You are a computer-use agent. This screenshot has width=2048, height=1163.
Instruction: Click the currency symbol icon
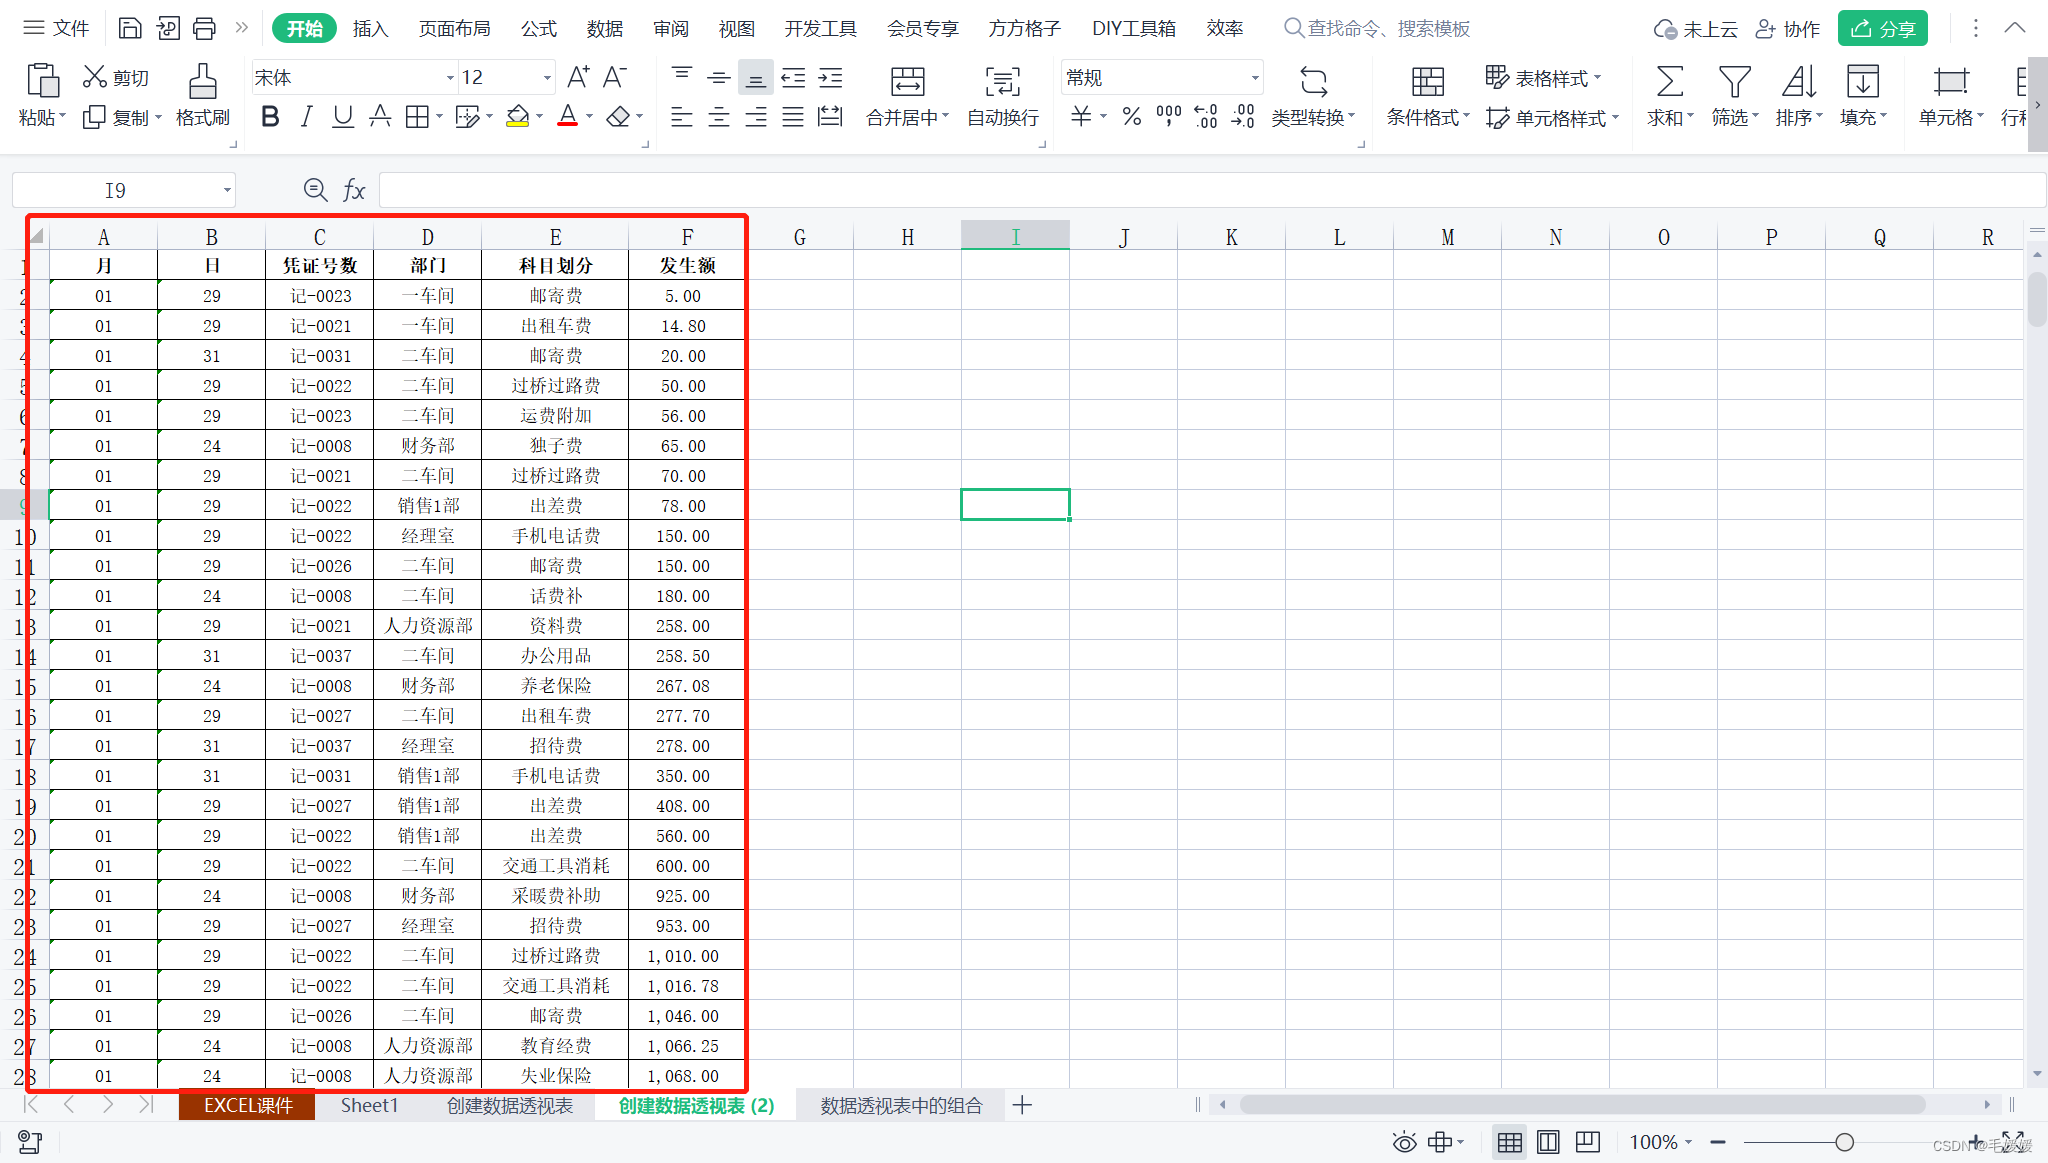pos(1081,117)
